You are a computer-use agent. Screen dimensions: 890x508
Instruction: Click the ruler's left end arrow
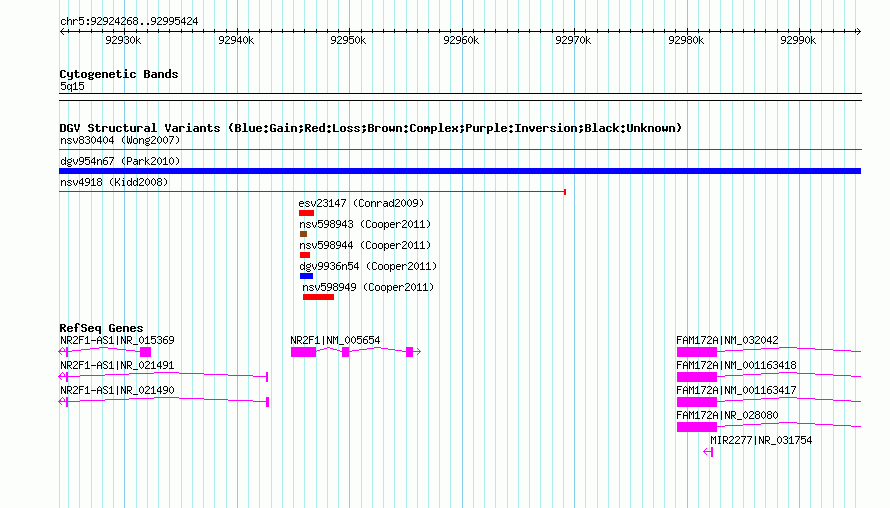pyautogui.click(x=62, y=31)
